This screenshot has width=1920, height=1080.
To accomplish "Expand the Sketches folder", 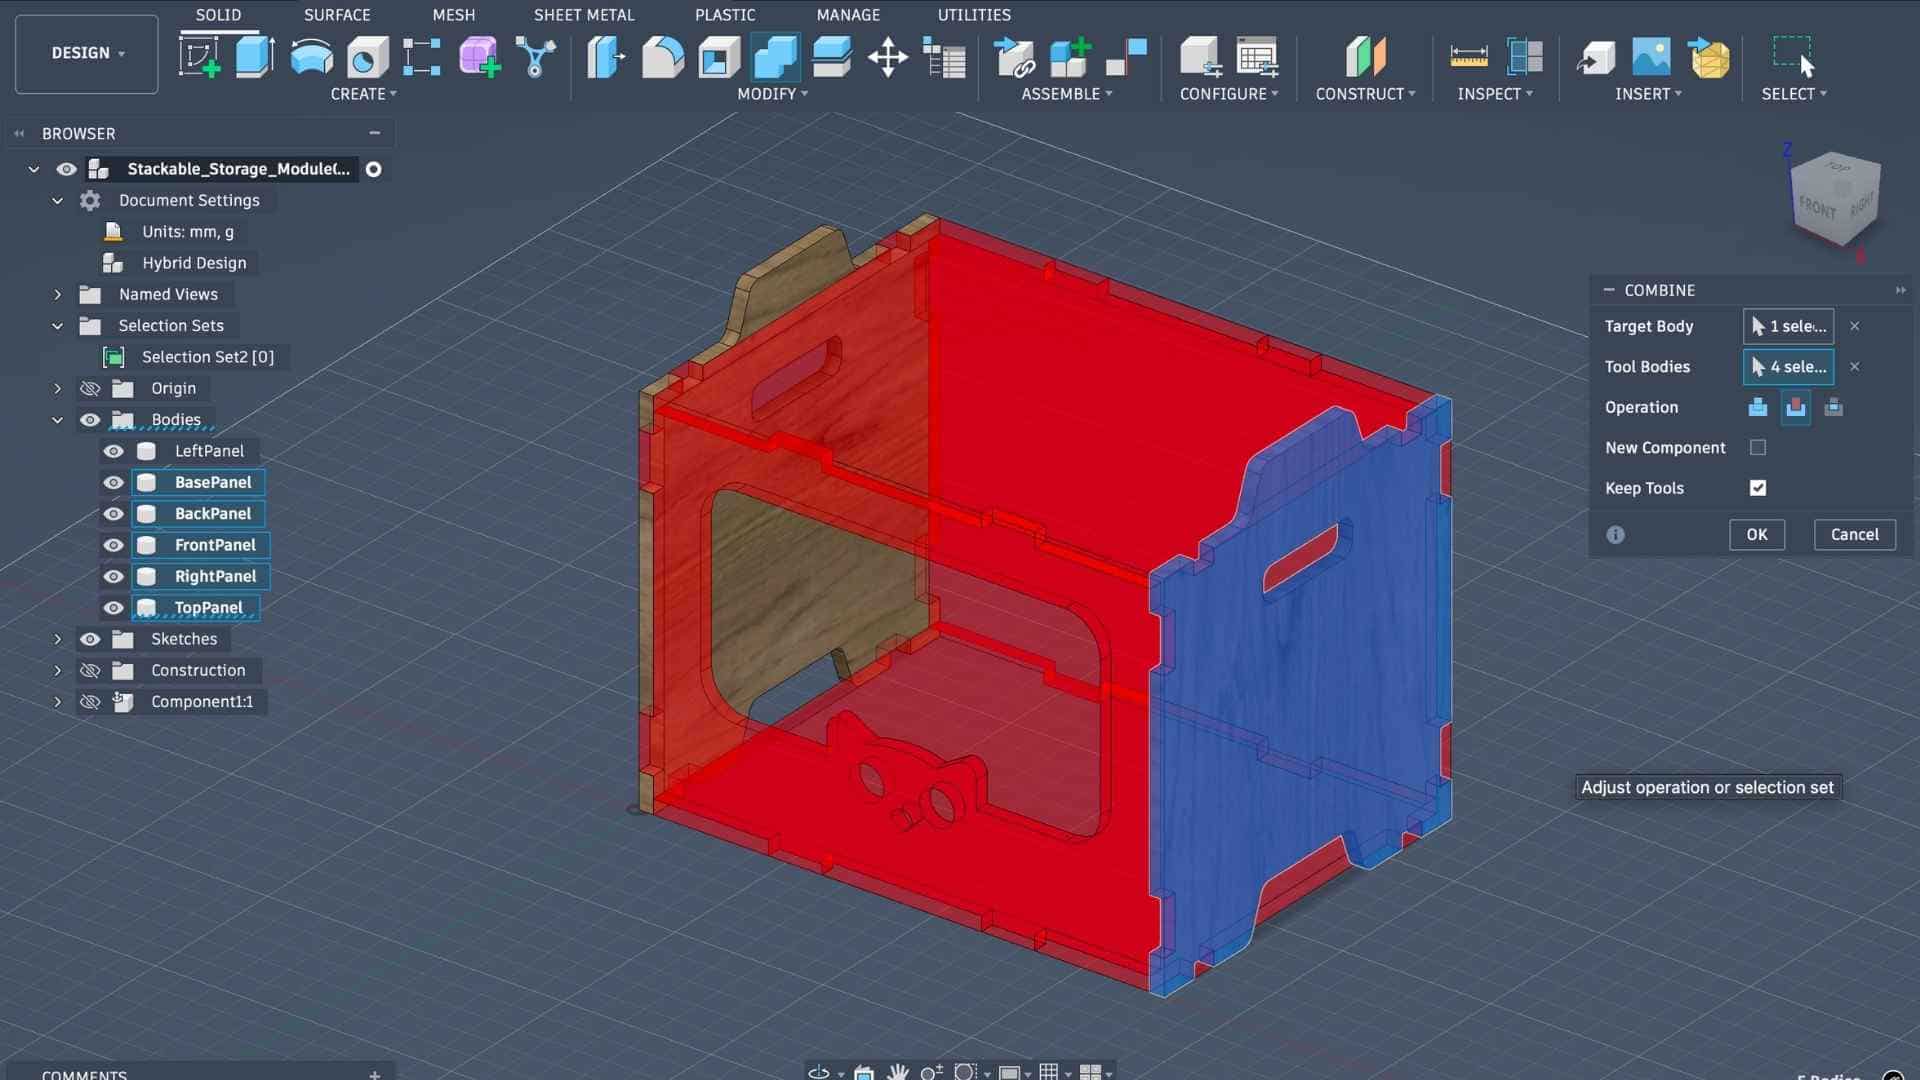I will (57, 639).
